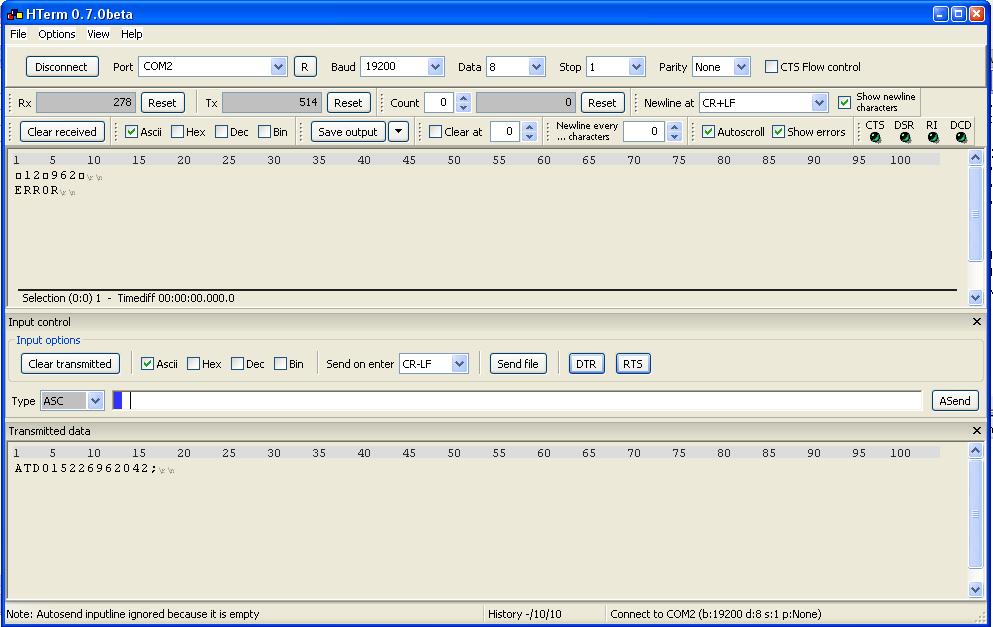Reset the Rx counter

tap(163, 103)
